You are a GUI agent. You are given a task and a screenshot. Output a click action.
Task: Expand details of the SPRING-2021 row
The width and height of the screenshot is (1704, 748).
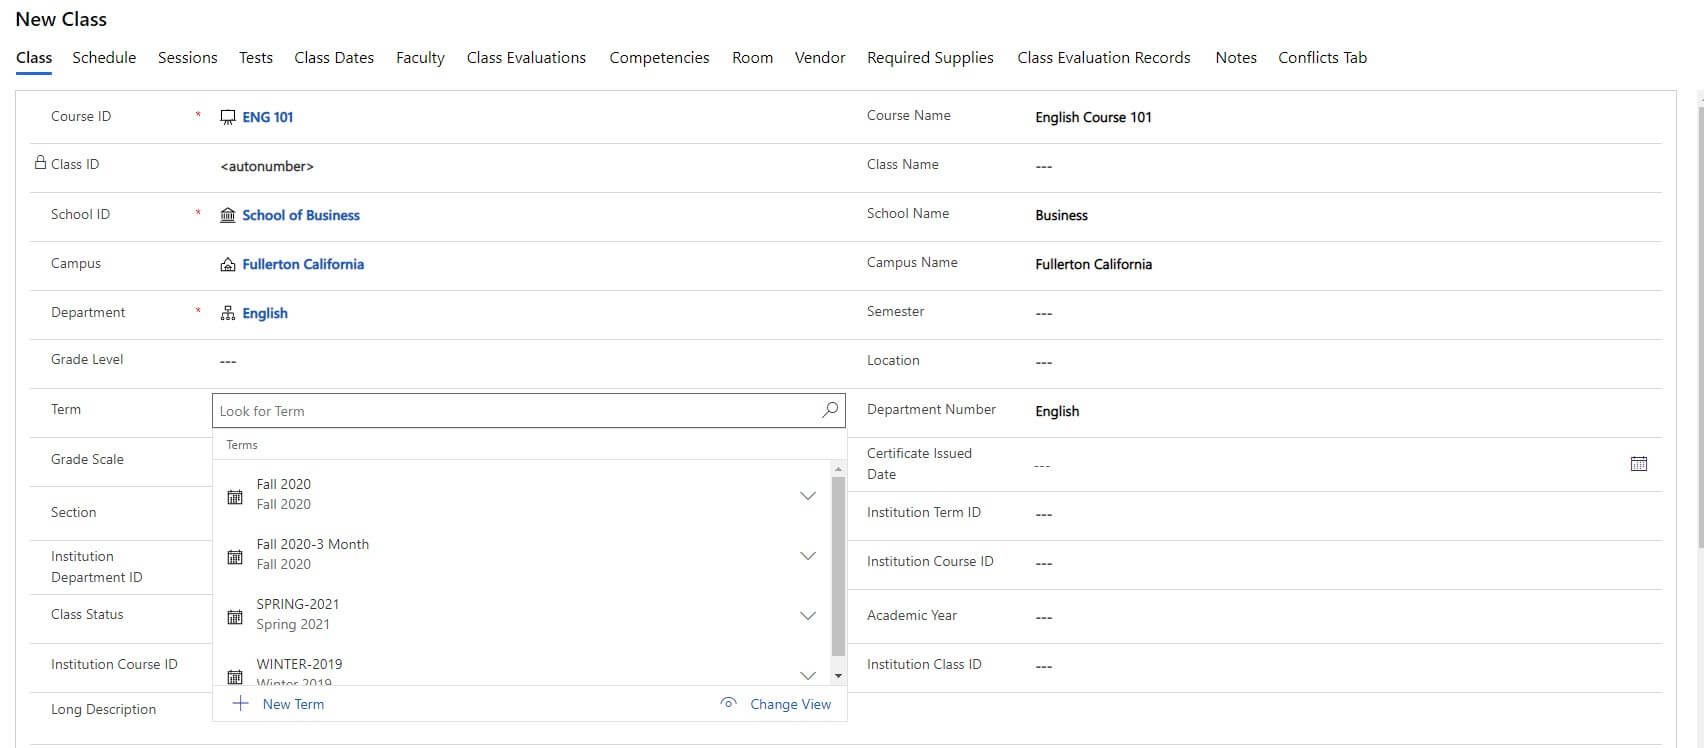click(x=808, y=616)
